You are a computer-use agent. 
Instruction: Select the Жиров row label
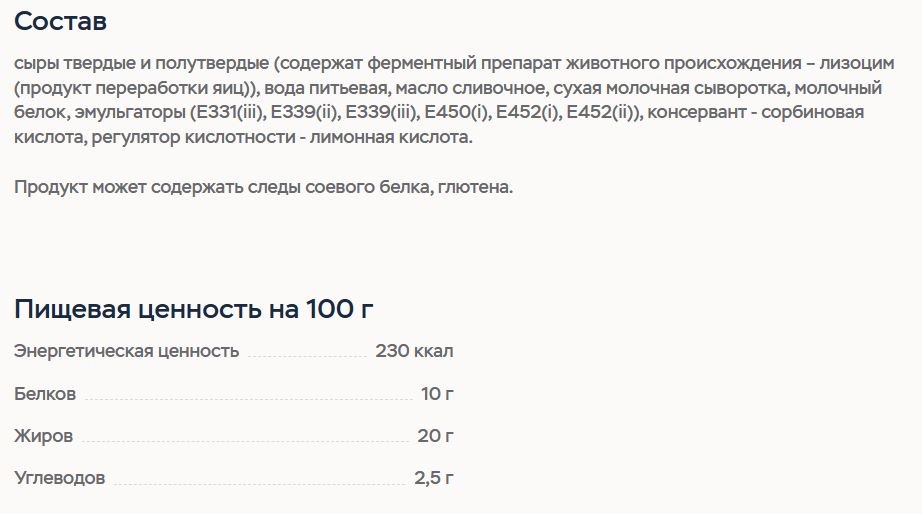coord(44,436)
